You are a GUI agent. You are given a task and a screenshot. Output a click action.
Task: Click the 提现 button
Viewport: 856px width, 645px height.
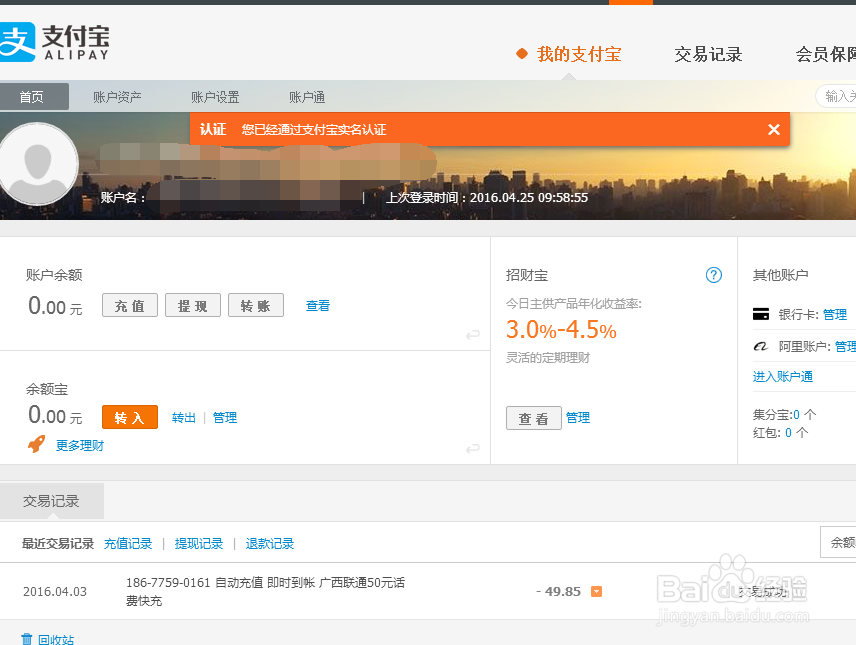(193, 305)
